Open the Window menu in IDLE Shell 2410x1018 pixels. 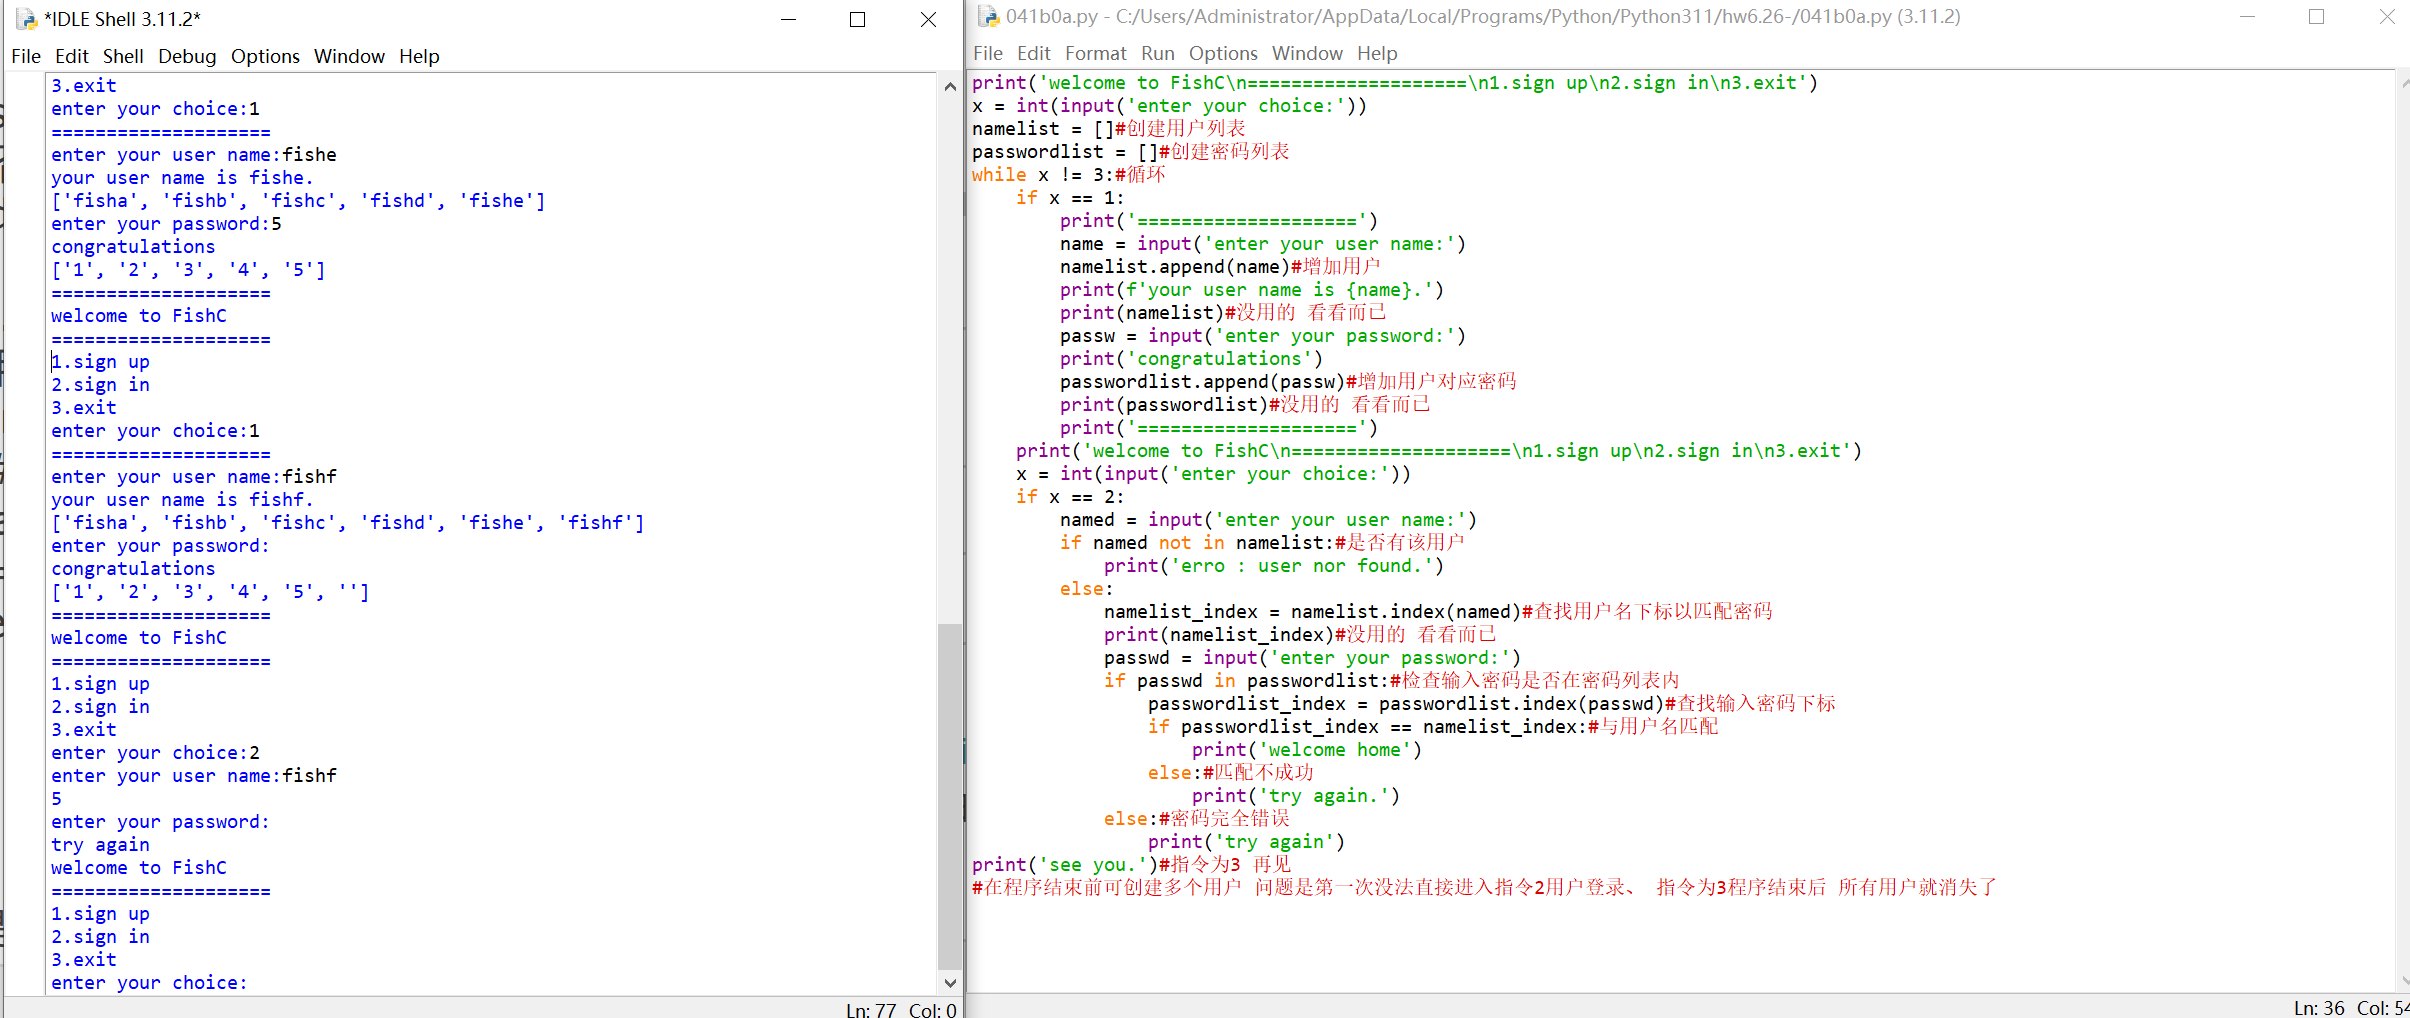(x=349, y=56)
